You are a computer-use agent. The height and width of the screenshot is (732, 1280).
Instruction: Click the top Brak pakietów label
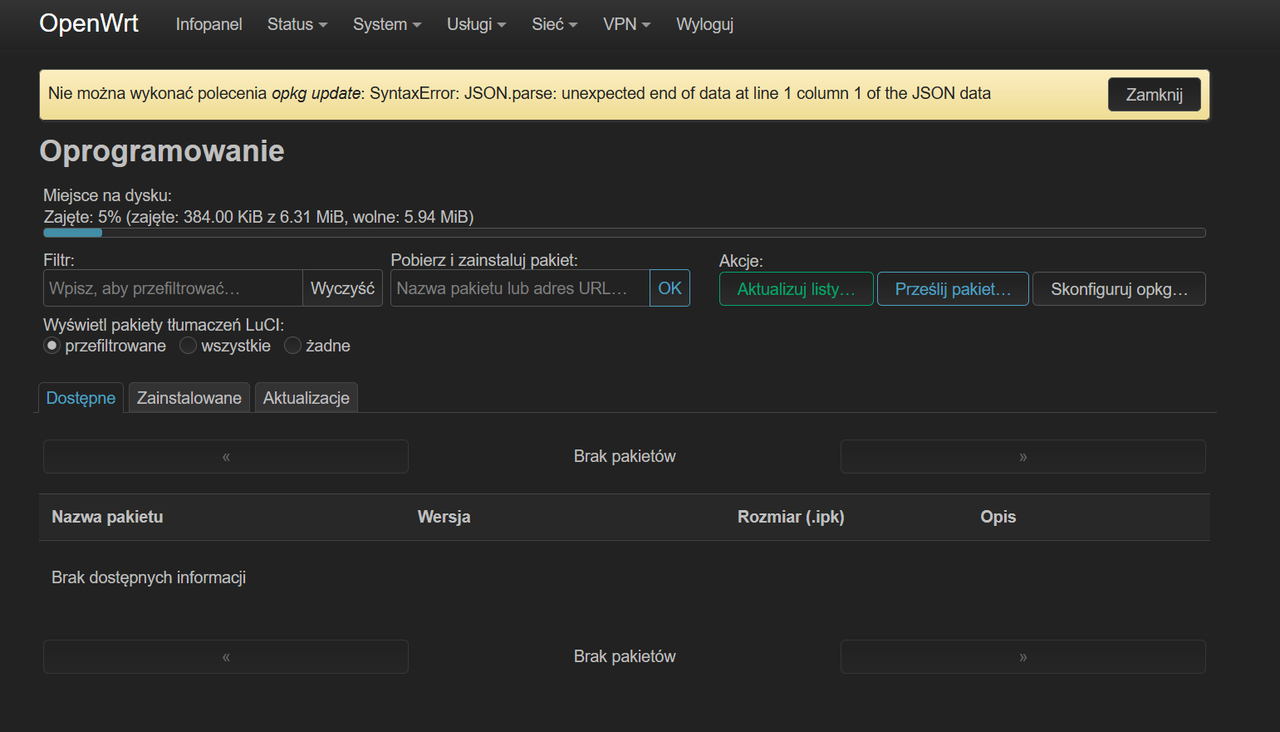coord(625,456)
